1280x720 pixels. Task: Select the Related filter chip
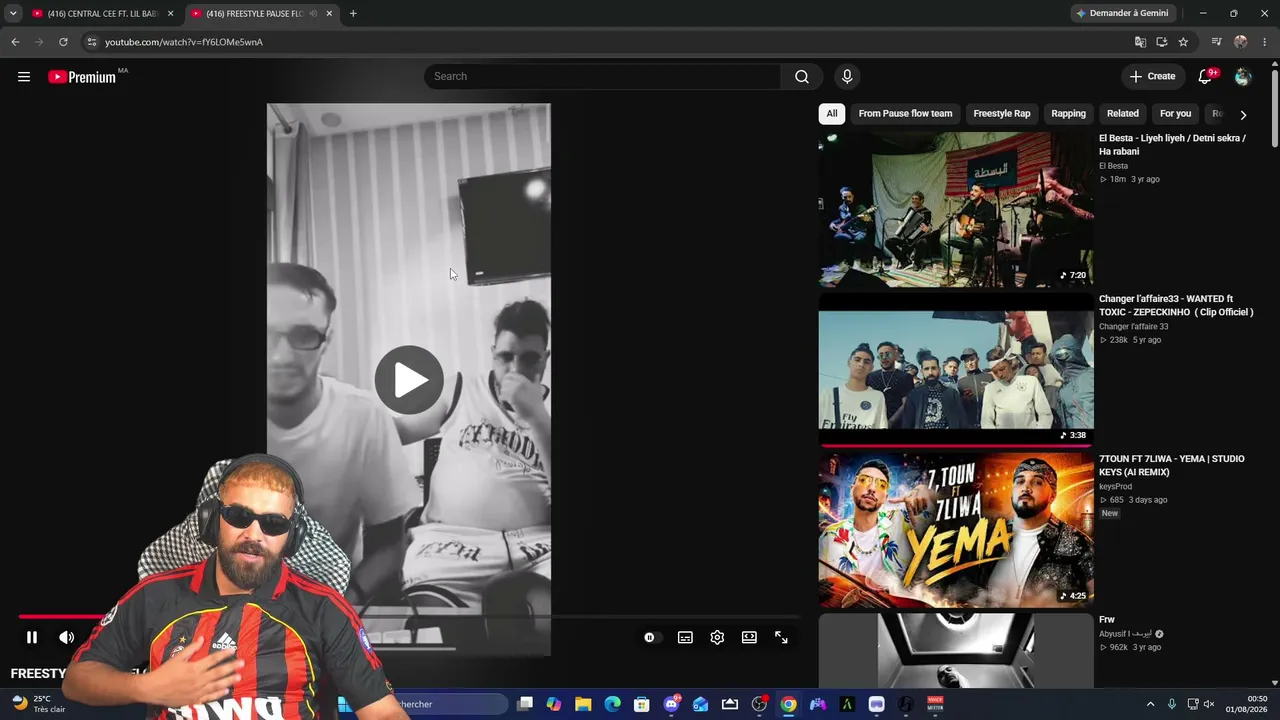click(1122, 114)
